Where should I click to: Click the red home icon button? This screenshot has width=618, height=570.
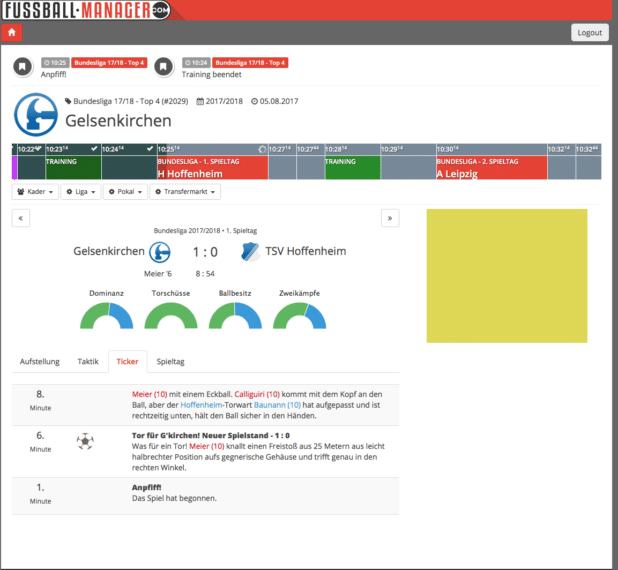point(11,32)
